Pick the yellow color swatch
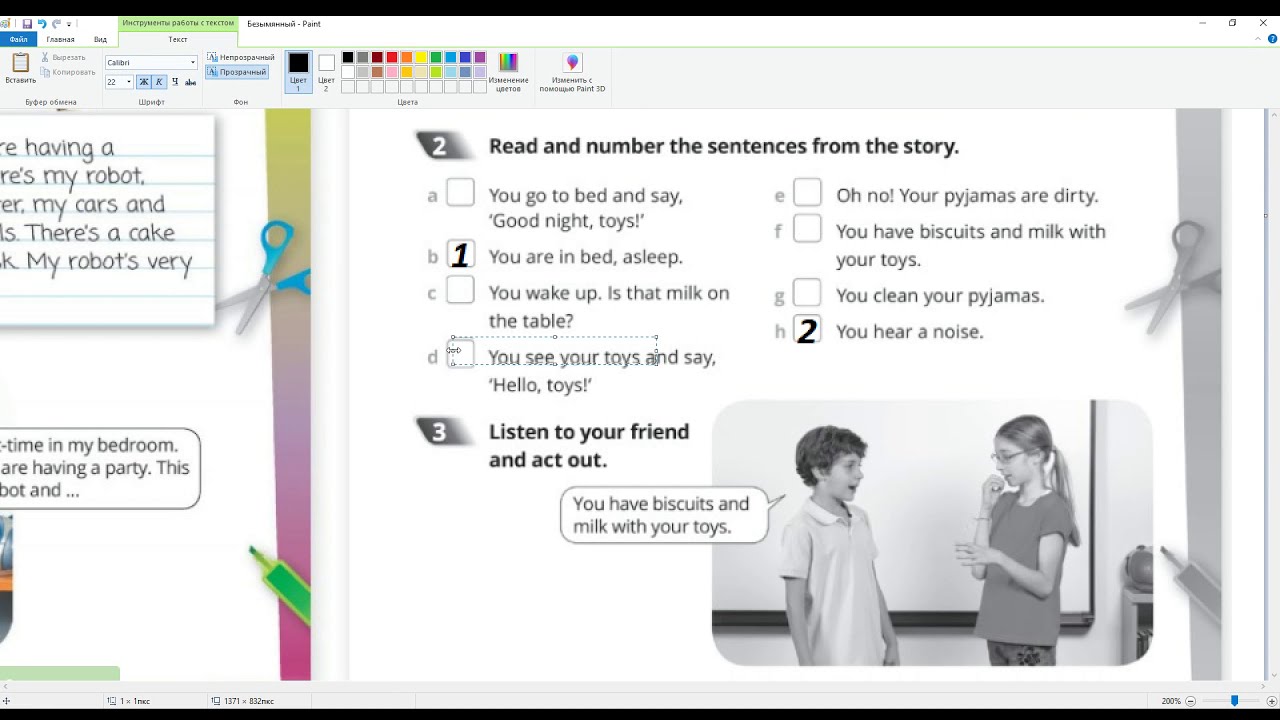Viewport: 1280px width, 720px height. (x=421, y=57)
